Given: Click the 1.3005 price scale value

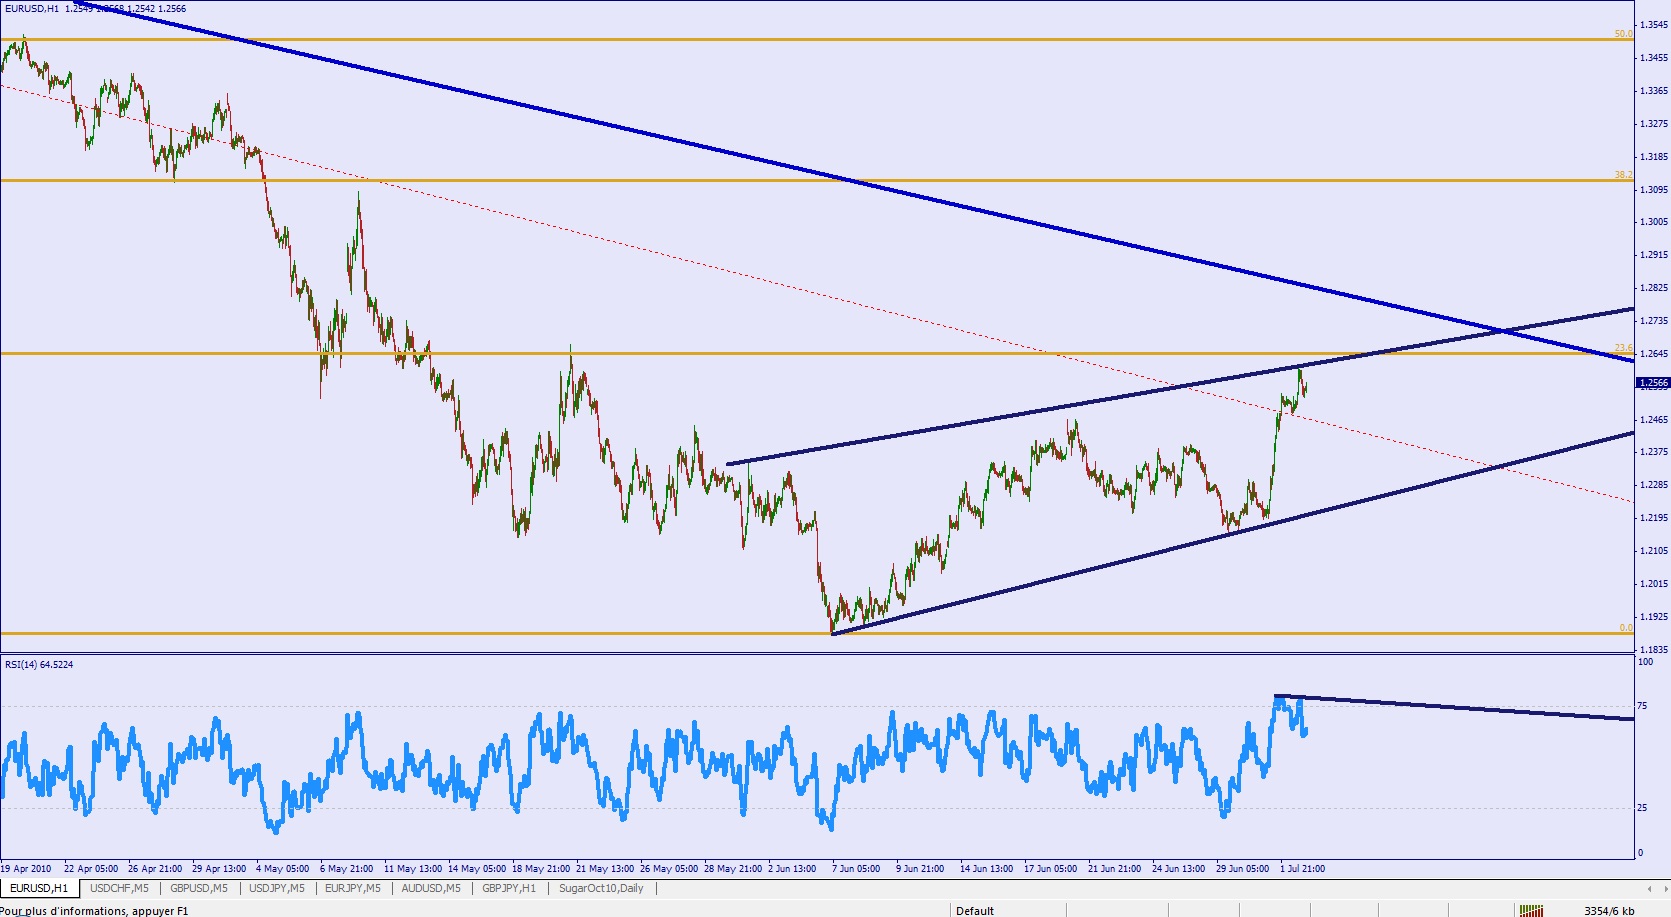Looking at the screenshot, I should [x=1654, y=222].
